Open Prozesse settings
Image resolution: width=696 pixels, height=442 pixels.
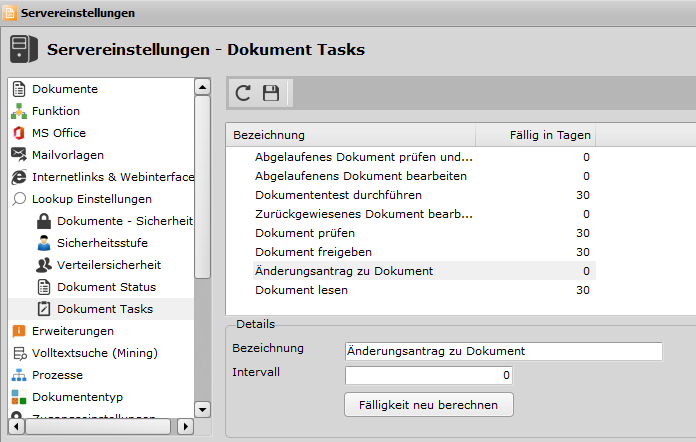[x=57, y=375]
